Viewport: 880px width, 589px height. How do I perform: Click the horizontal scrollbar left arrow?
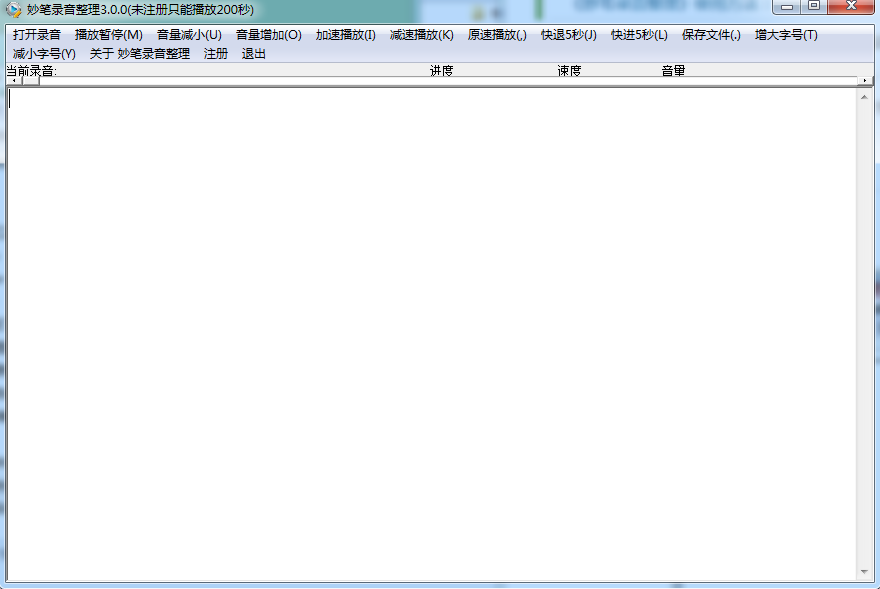(14, 81)
